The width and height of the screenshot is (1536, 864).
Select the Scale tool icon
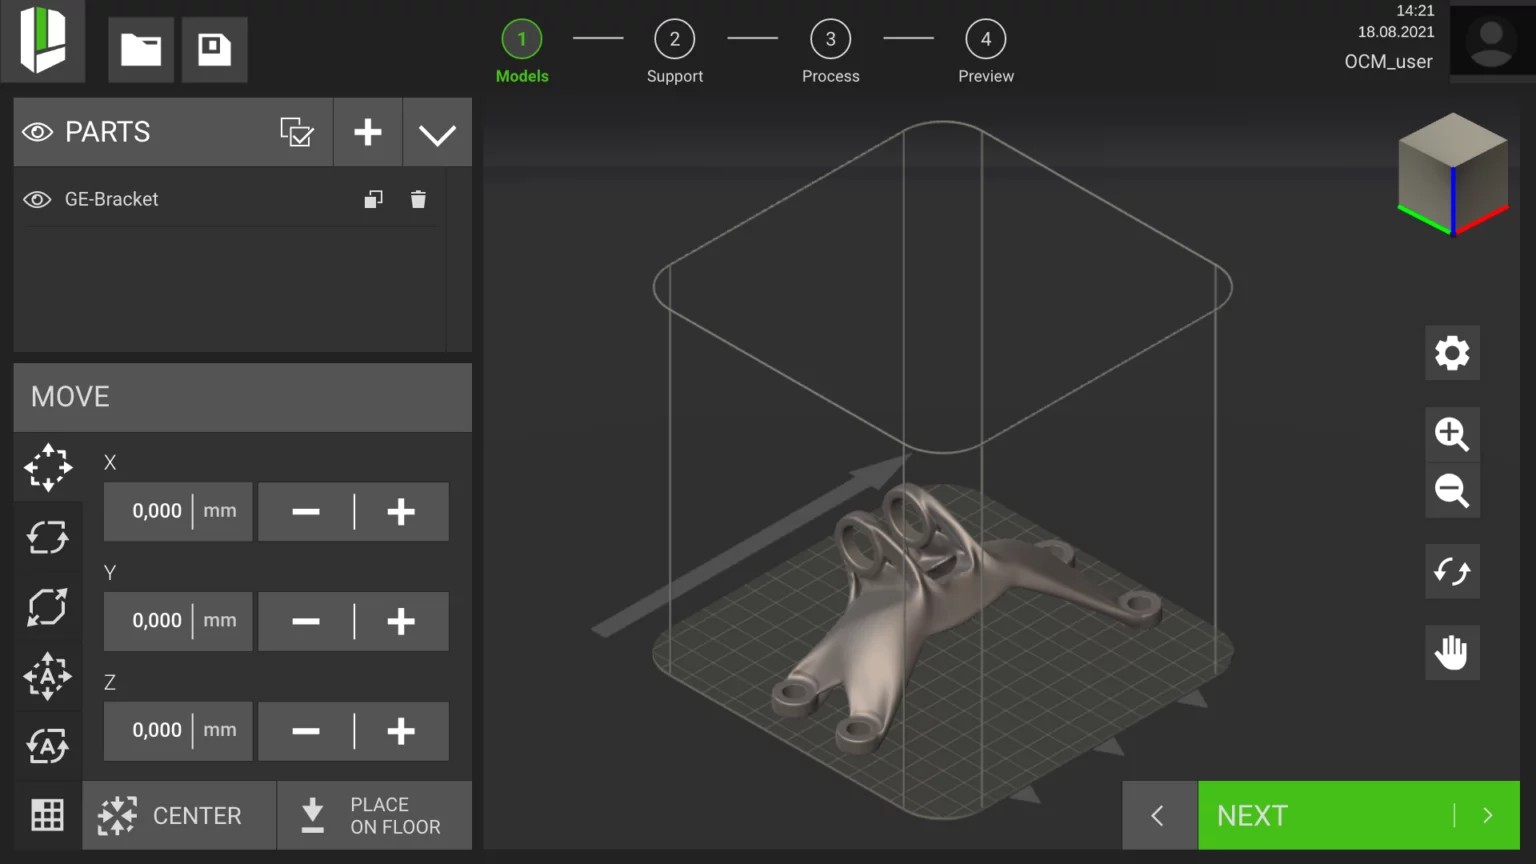[47, 607]
